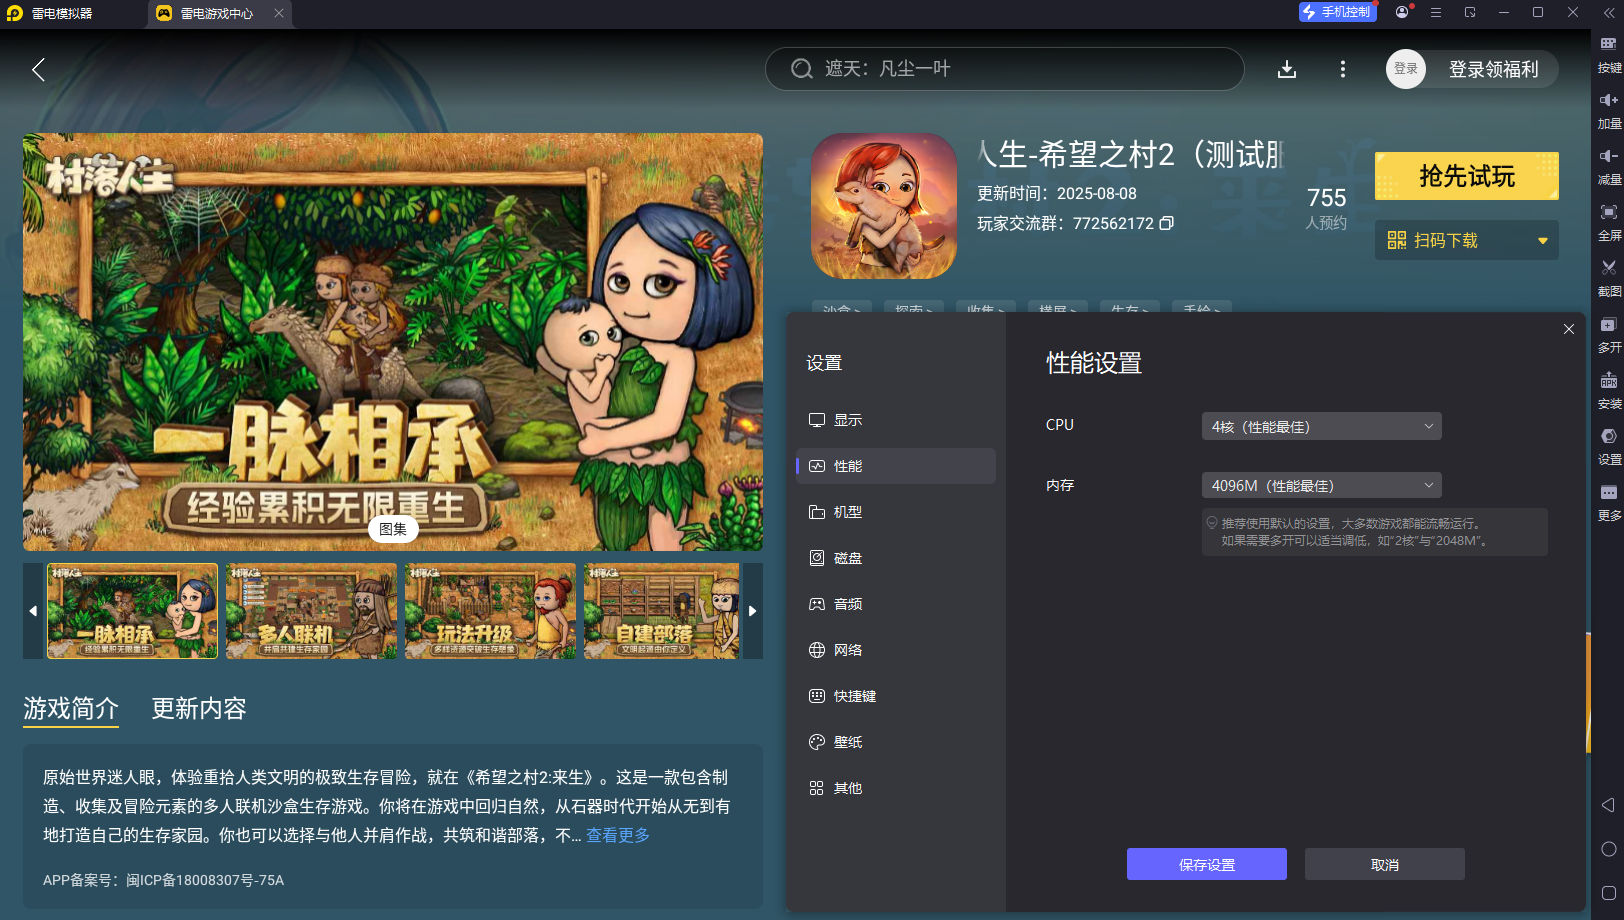
Task: Enter fullscreen via 全屏 sidebar icon
Action: (x=1609, y=223)
